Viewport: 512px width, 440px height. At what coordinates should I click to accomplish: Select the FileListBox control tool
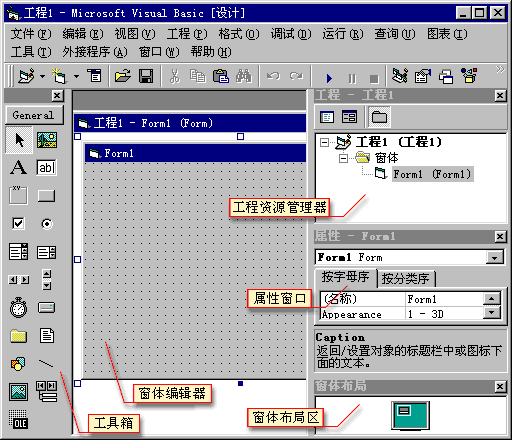click(x=47, y=336)
